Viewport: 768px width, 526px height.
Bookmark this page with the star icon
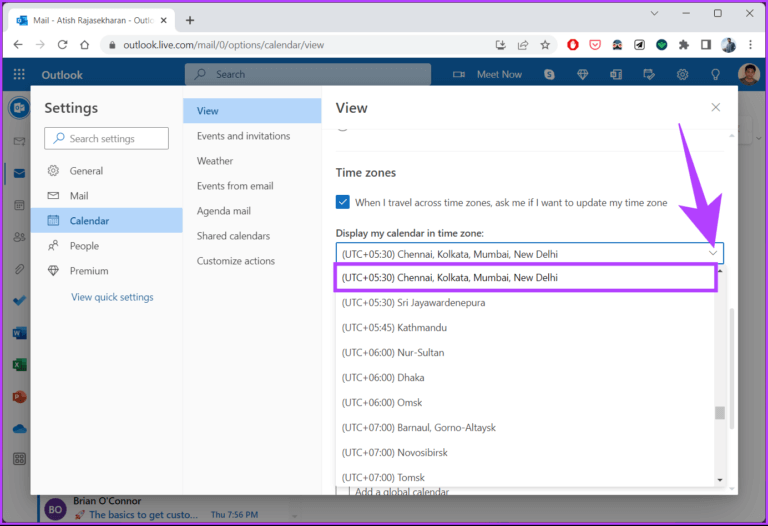[545, 45]
